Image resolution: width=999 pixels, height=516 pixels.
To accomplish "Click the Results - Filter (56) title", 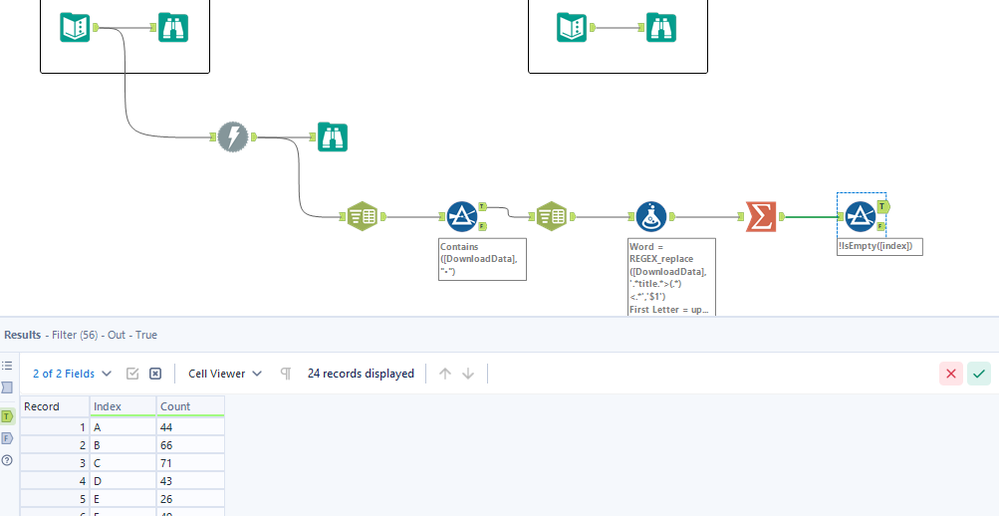I will coord(81,334).
